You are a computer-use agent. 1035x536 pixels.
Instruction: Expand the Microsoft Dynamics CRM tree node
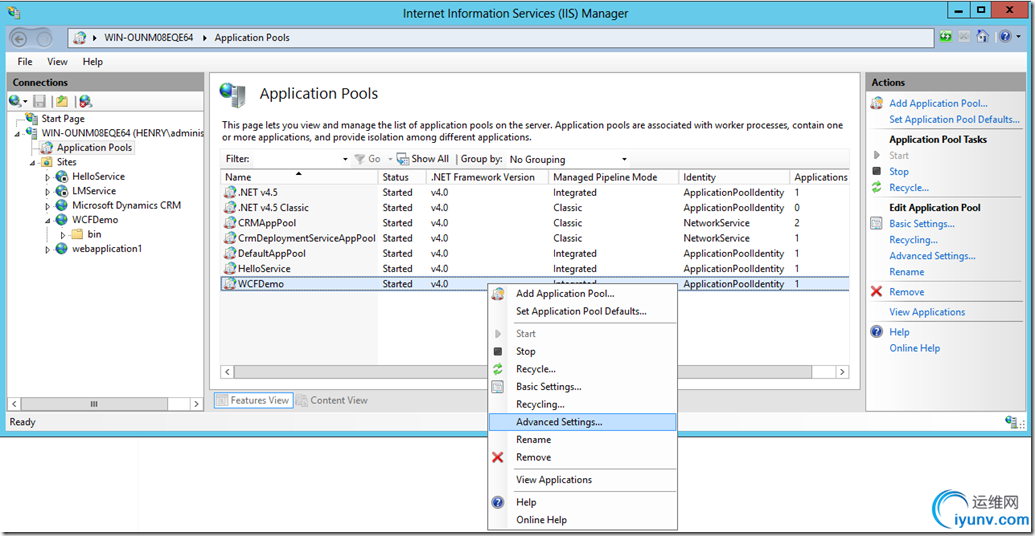click(x=48, y=206)
